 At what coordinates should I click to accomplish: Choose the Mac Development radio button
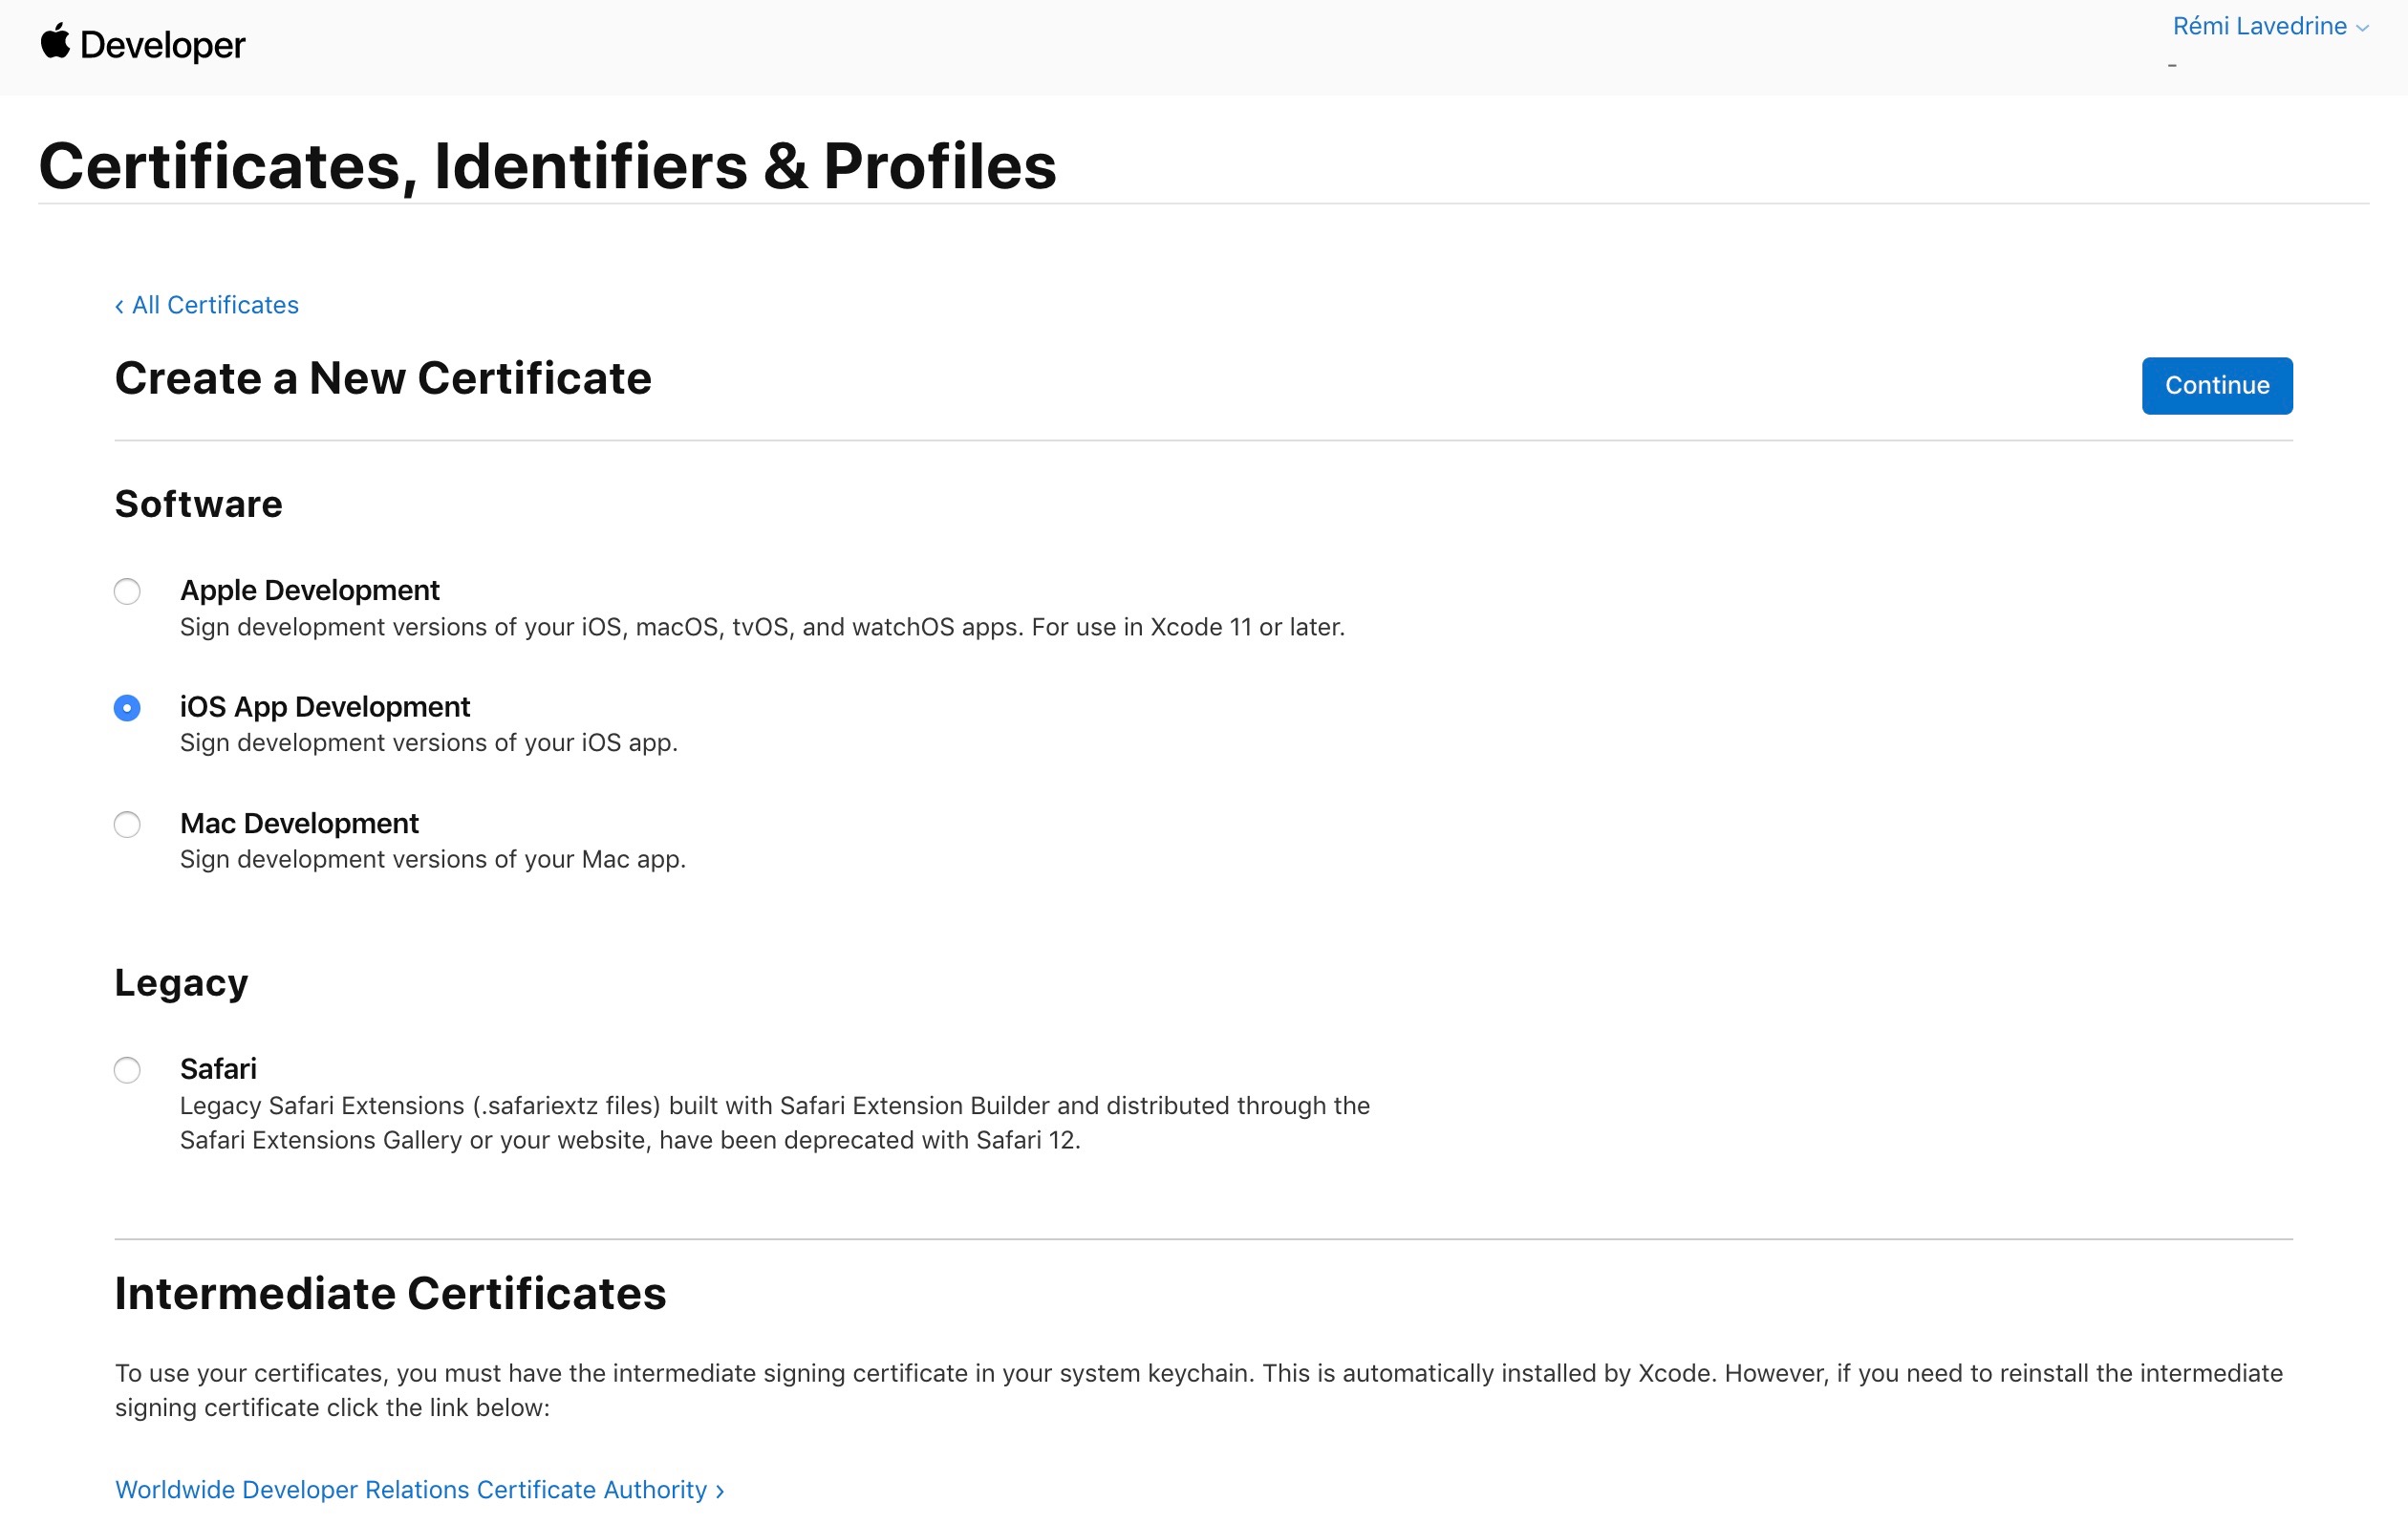[127, 824]
